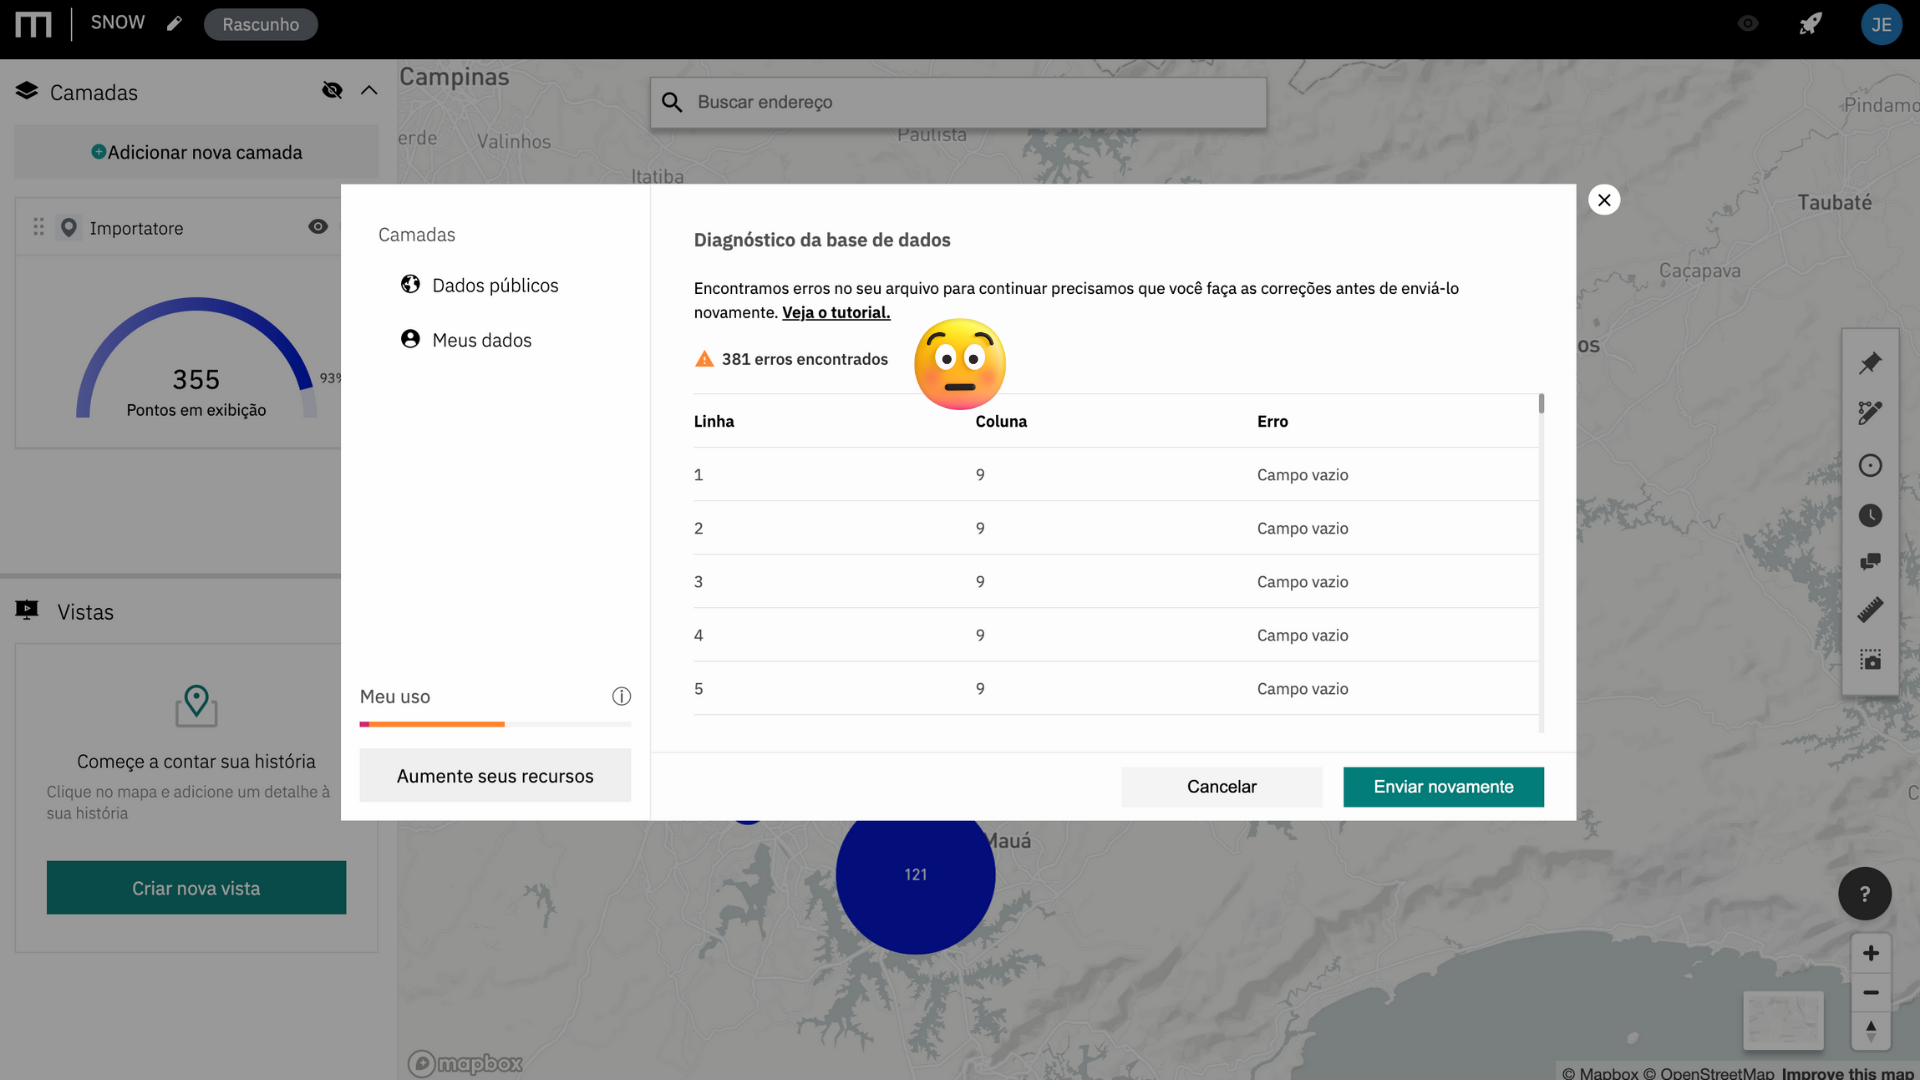Hide all layers with crossed-eye icon
This screenshot has height=1080, width=1920.
(332, 91)
